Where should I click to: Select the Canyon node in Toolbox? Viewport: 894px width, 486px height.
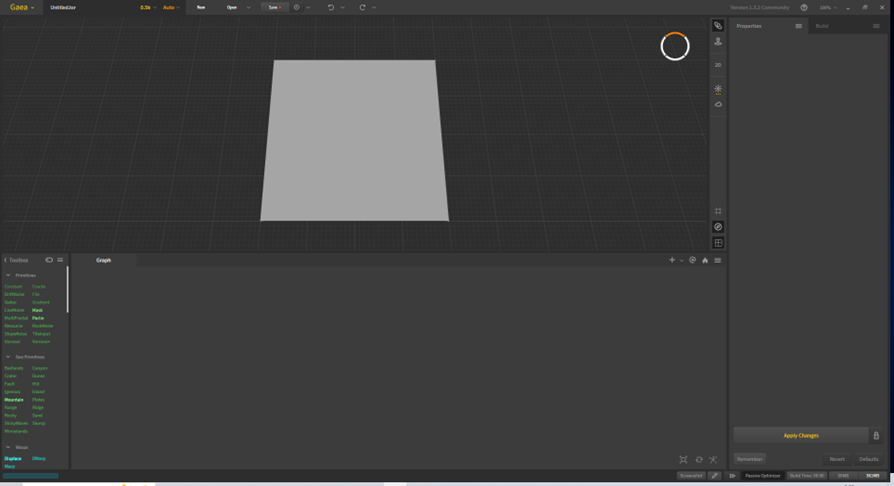click(x=40, y=368)
